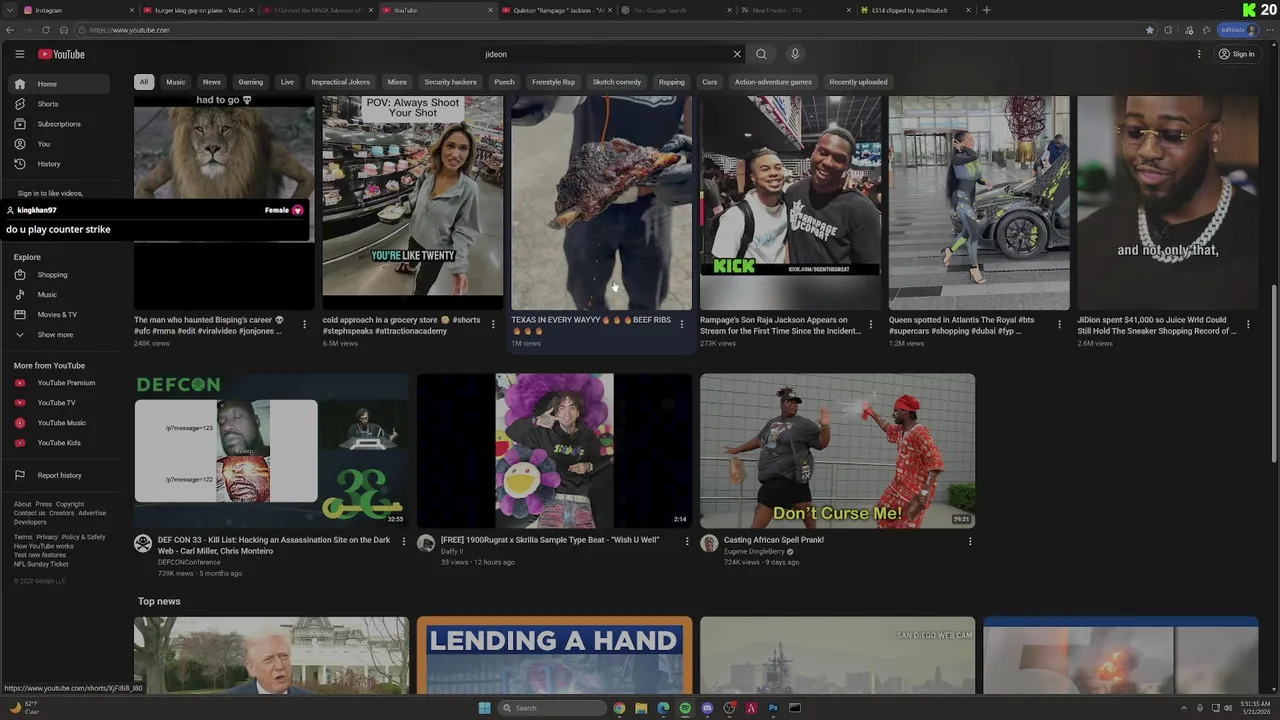Click the YouTube logo
This screenshot has width=1280, height=720.
(61, 54)
